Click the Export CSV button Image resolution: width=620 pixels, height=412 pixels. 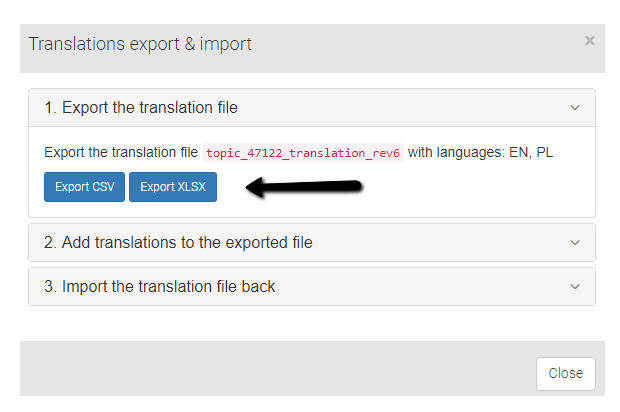tap(84, 187)
